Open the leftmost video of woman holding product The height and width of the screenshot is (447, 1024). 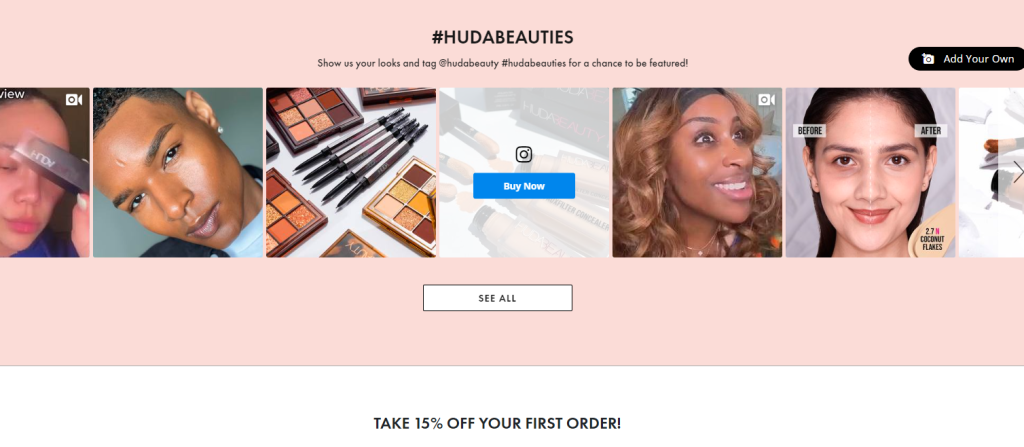tap(44, 173)
